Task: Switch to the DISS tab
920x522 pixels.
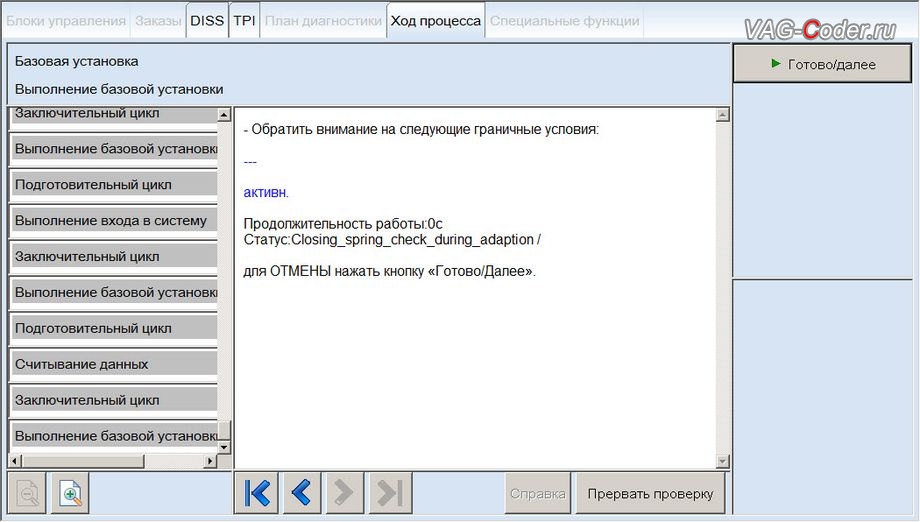Action: pyautogui.click(x=207, y=21)
